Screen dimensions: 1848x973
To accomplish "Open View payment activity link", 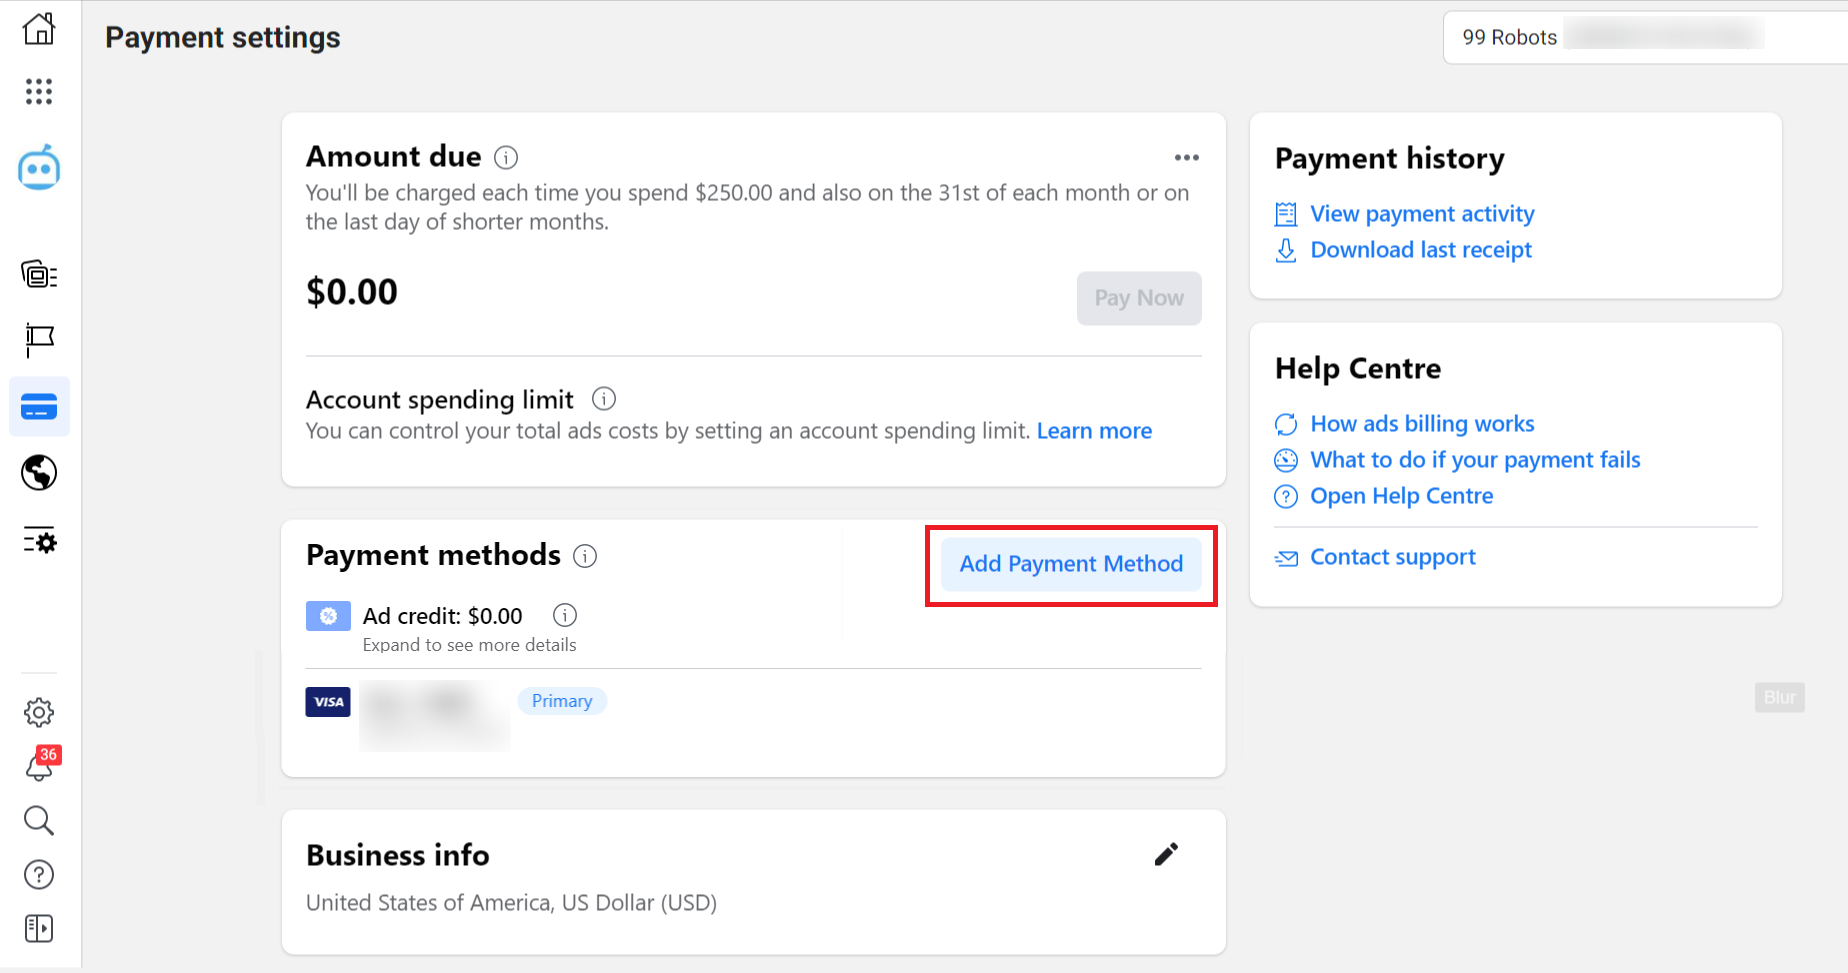I will [x=1422, y=213].
